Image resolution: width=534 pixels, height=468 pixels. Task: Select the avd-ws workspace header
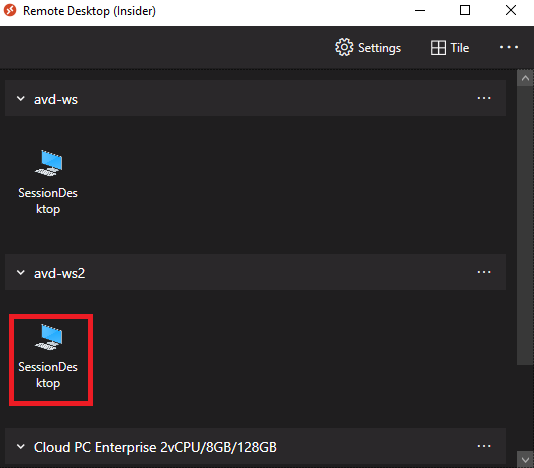[255, 98]
